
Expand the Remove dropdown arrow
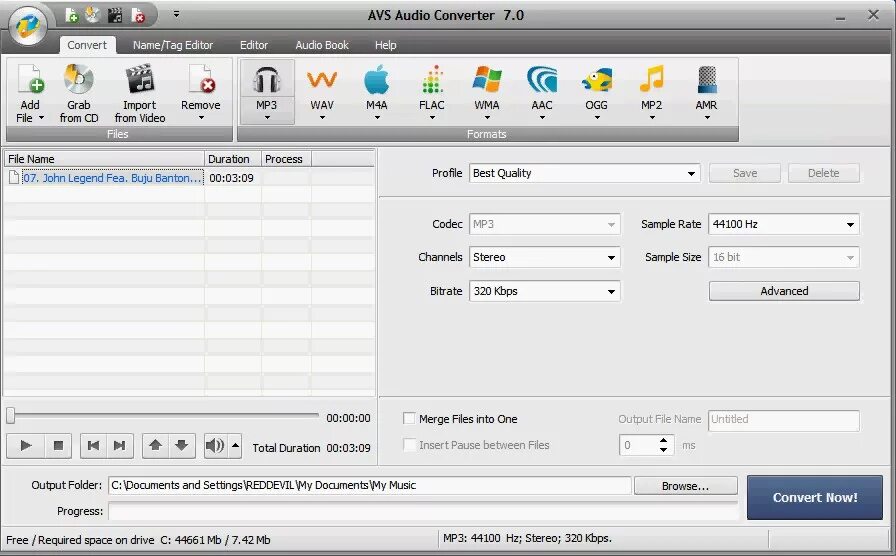201,118
